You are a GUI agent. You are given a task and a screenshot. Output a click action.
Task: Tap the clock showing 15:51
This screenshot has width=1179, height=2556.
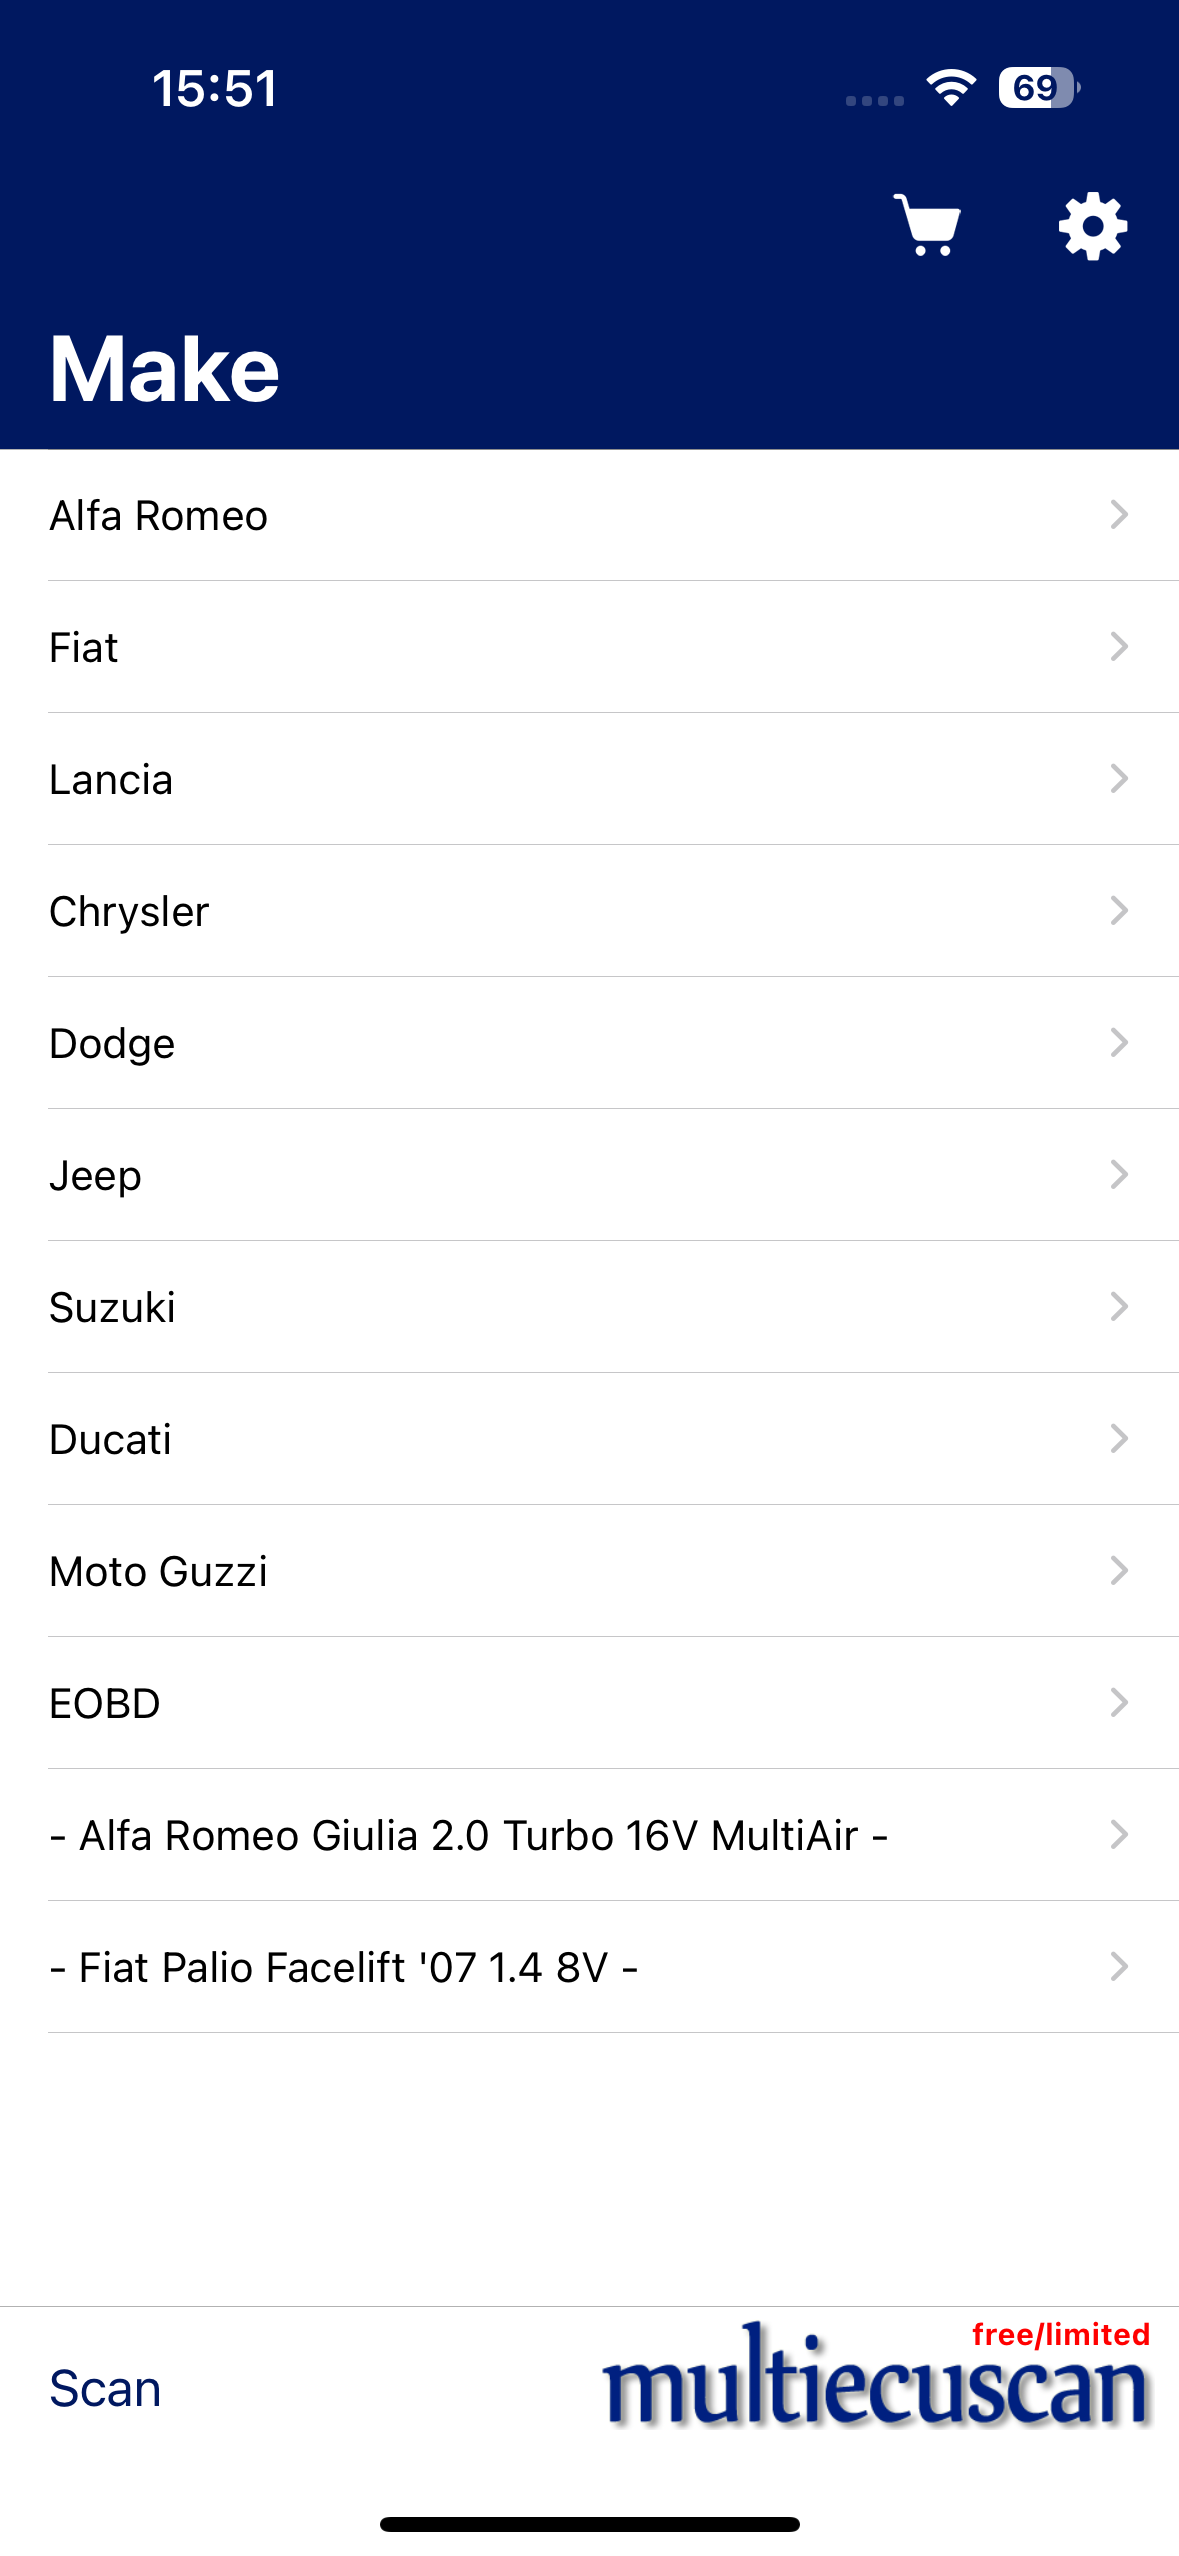point(215,88)
